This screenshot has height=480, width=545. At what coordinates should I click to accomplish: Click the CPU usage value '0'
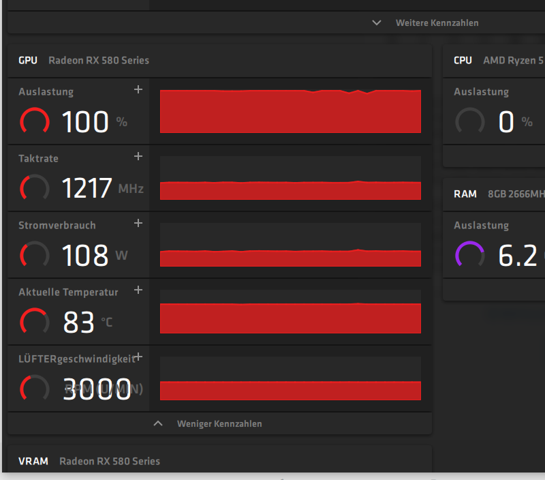pyautogui.click(x=506, y=122)
